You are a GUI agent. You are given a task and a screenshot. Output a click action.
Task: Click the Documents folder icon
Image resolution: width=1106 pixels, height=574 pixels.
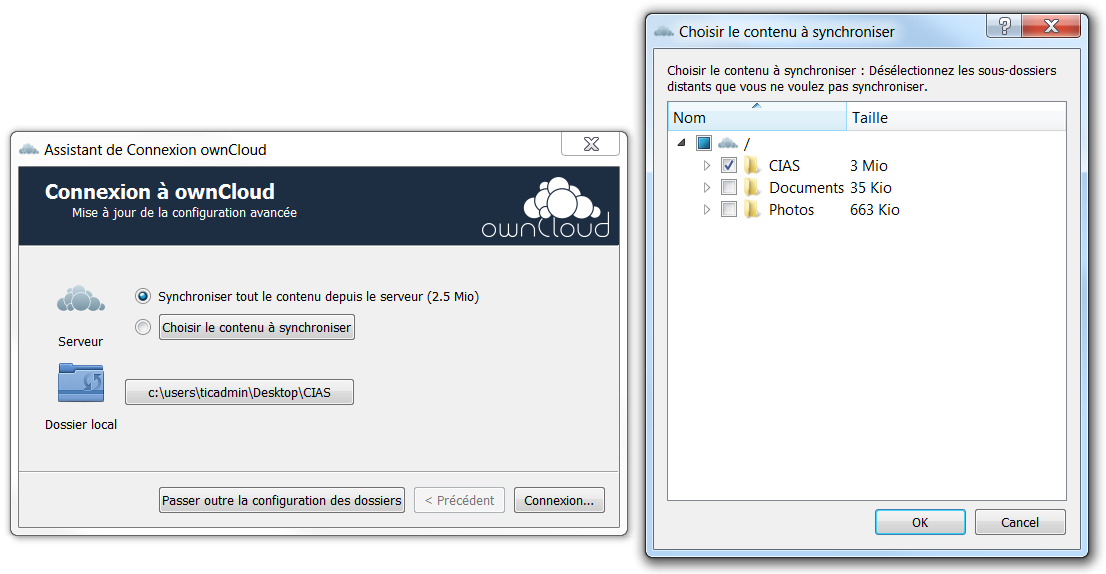point(753,188)
